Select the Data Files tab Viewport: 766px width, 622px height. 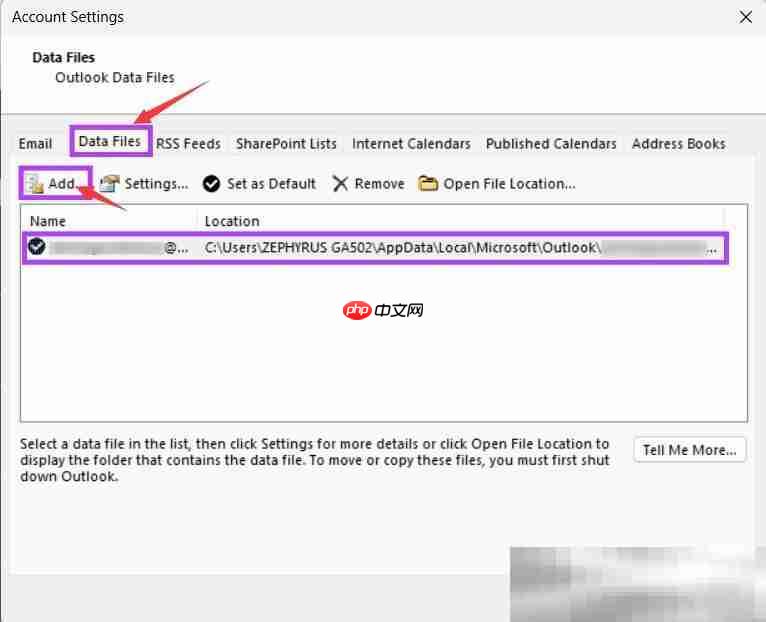(109, 141)
